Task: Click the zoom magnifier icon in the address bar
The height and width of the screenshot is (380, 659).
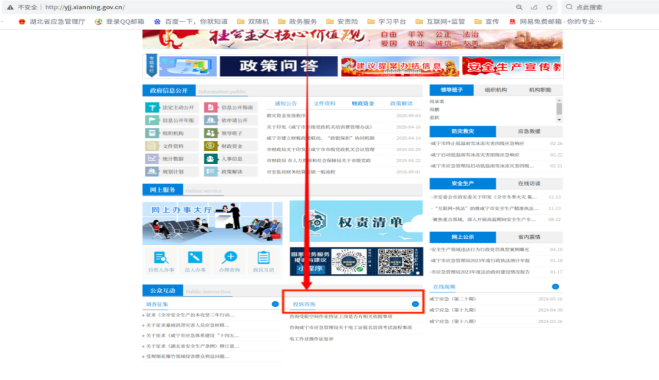Action: 519,7
